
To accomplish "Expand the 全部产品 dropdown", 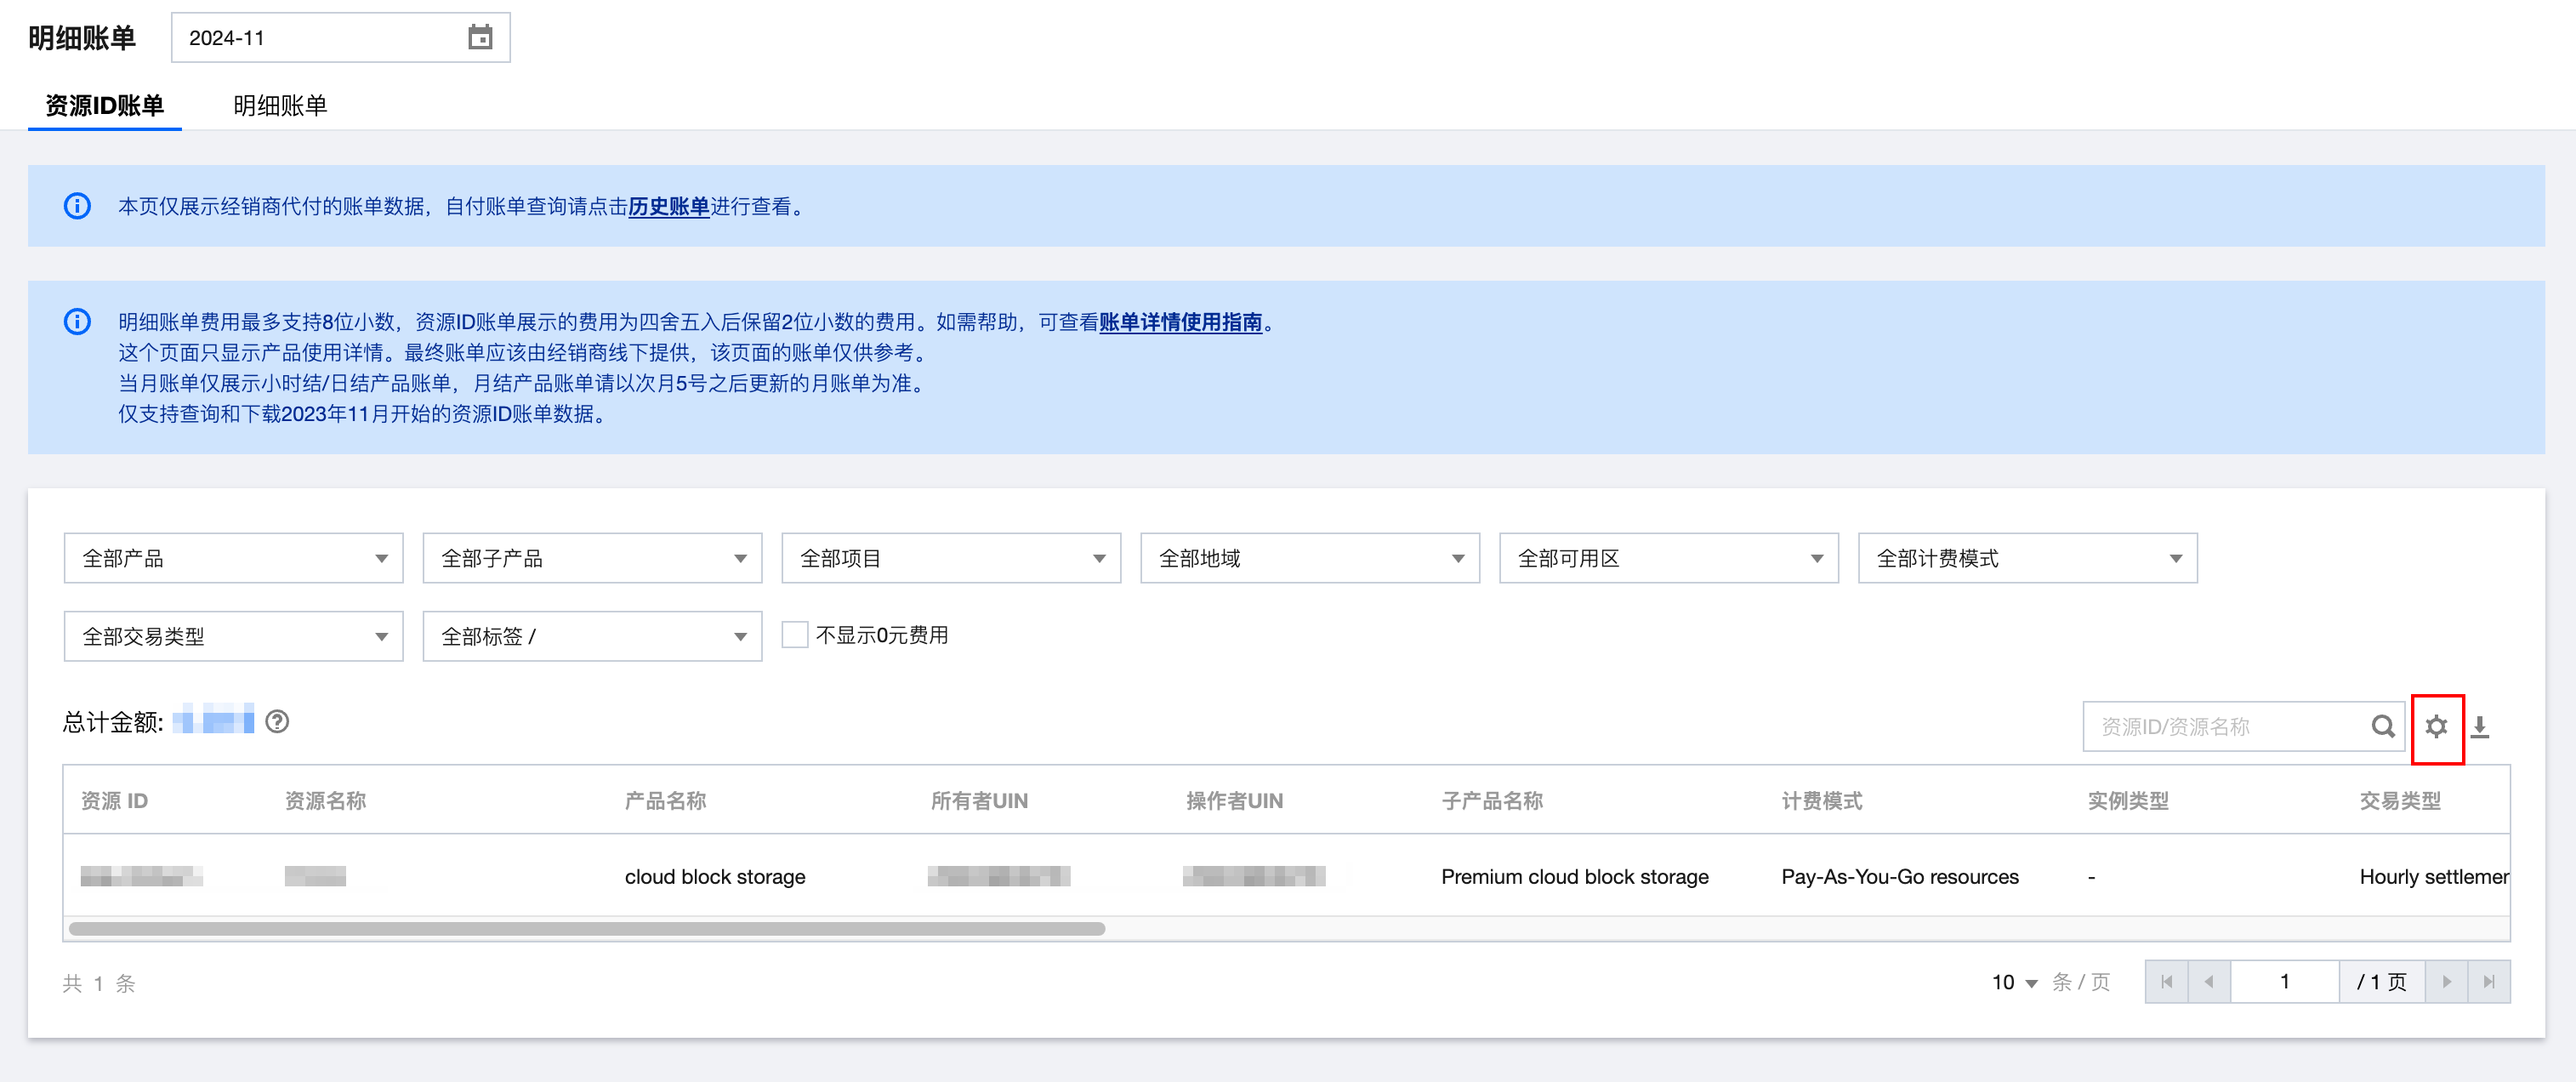I will (233, 558).
